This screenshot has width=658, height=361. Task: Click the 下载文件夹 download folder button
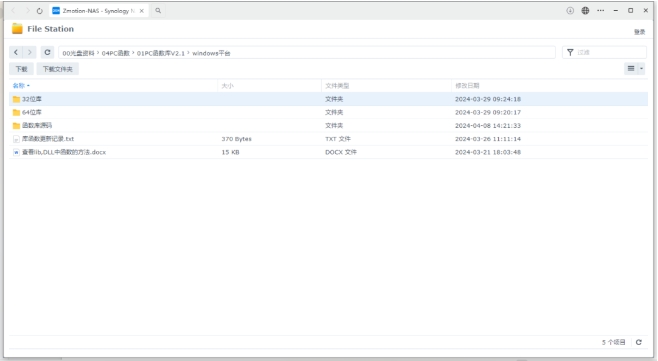(x=57, y=69)
